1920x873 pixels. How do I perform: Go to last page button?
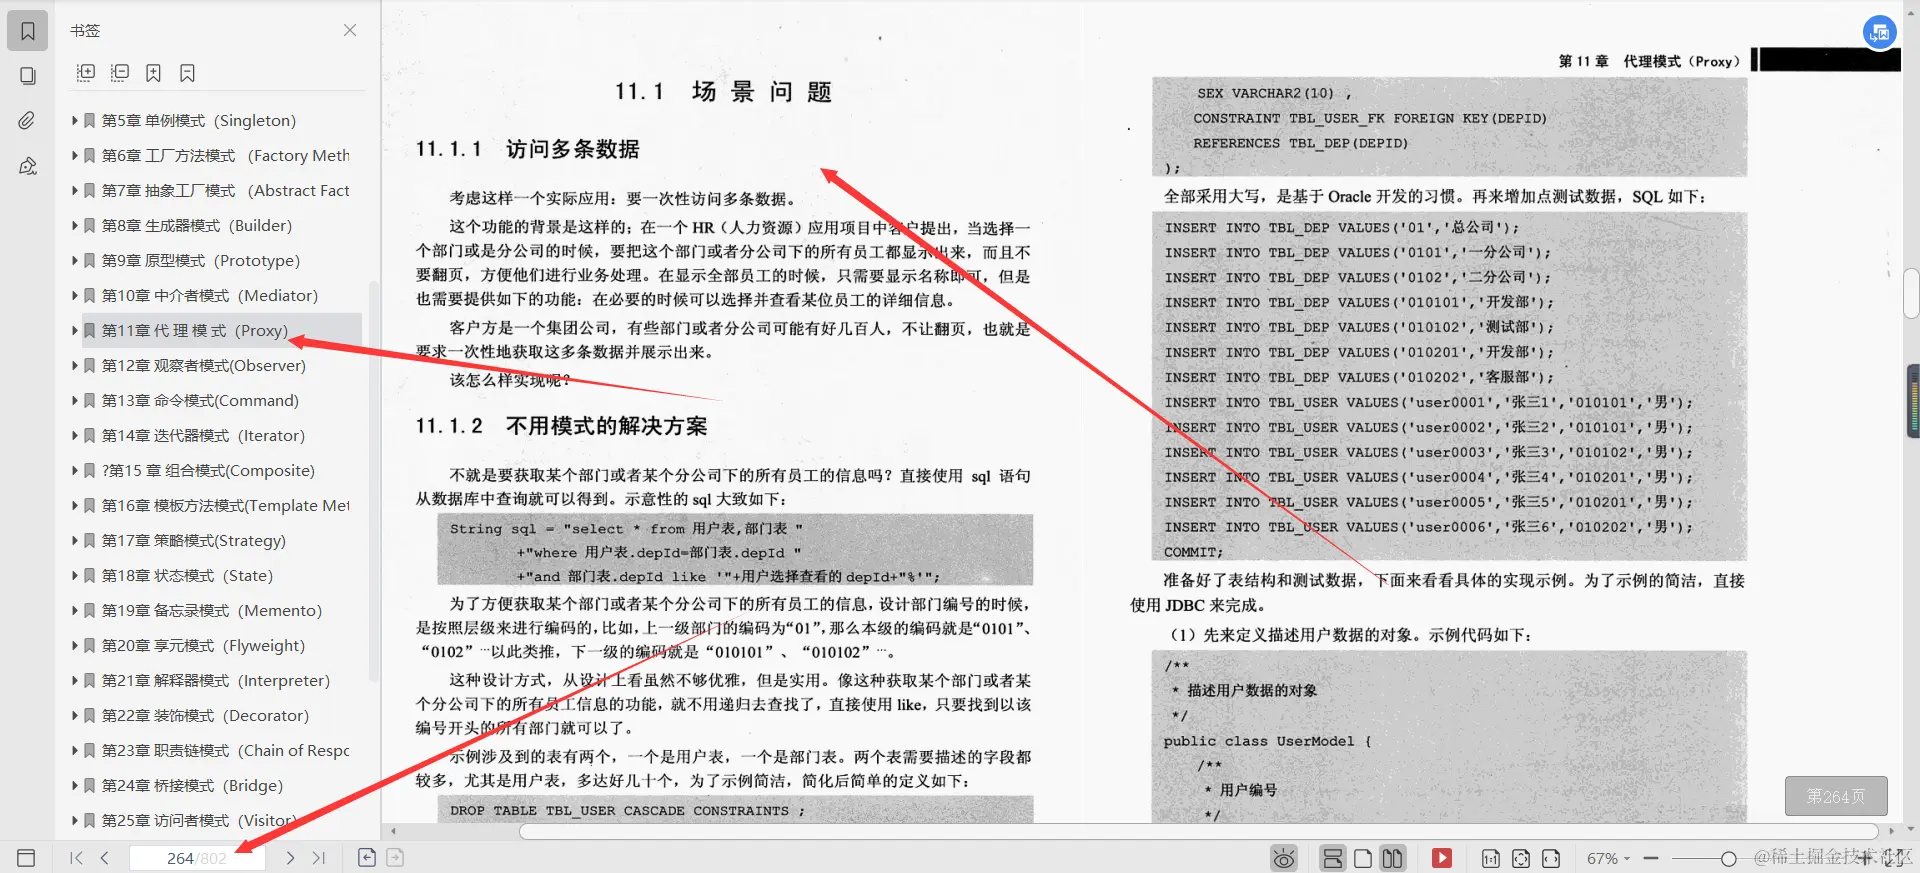319,858
